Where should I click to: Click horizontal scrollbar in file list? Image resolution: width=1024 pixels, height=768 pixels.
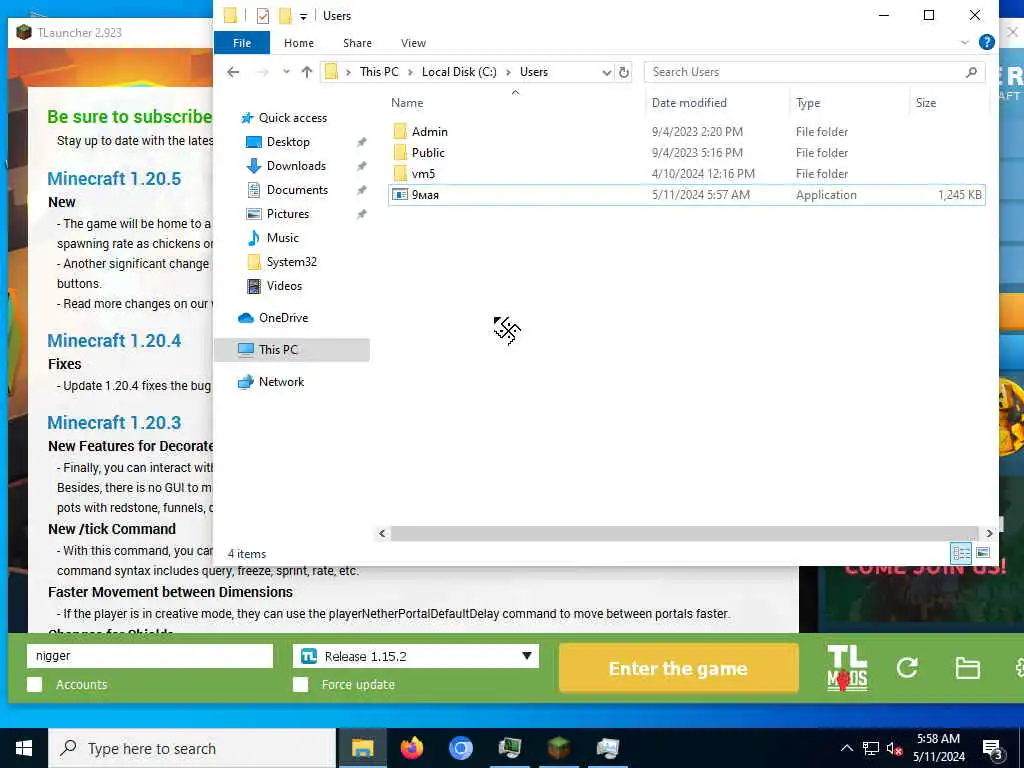click(684, 534)
